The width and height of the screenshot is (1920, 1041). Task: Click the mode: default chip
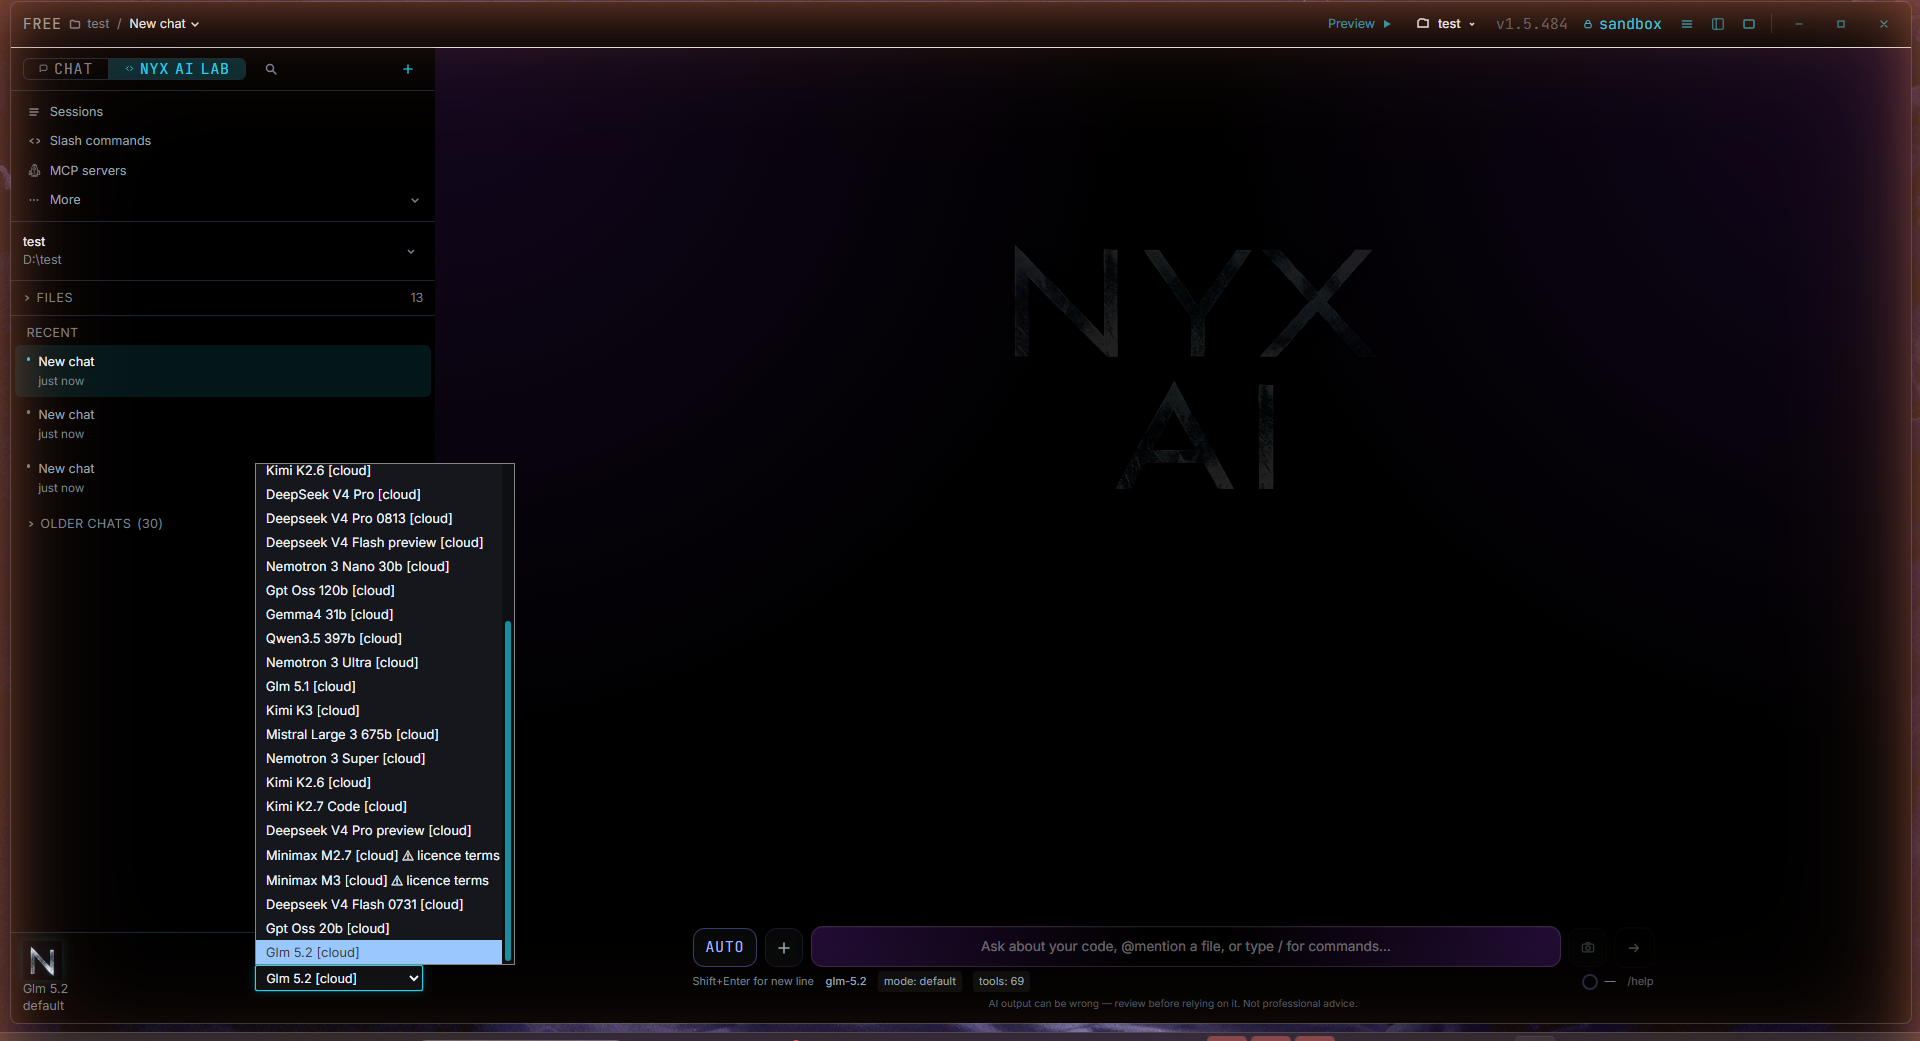[920, 982]
